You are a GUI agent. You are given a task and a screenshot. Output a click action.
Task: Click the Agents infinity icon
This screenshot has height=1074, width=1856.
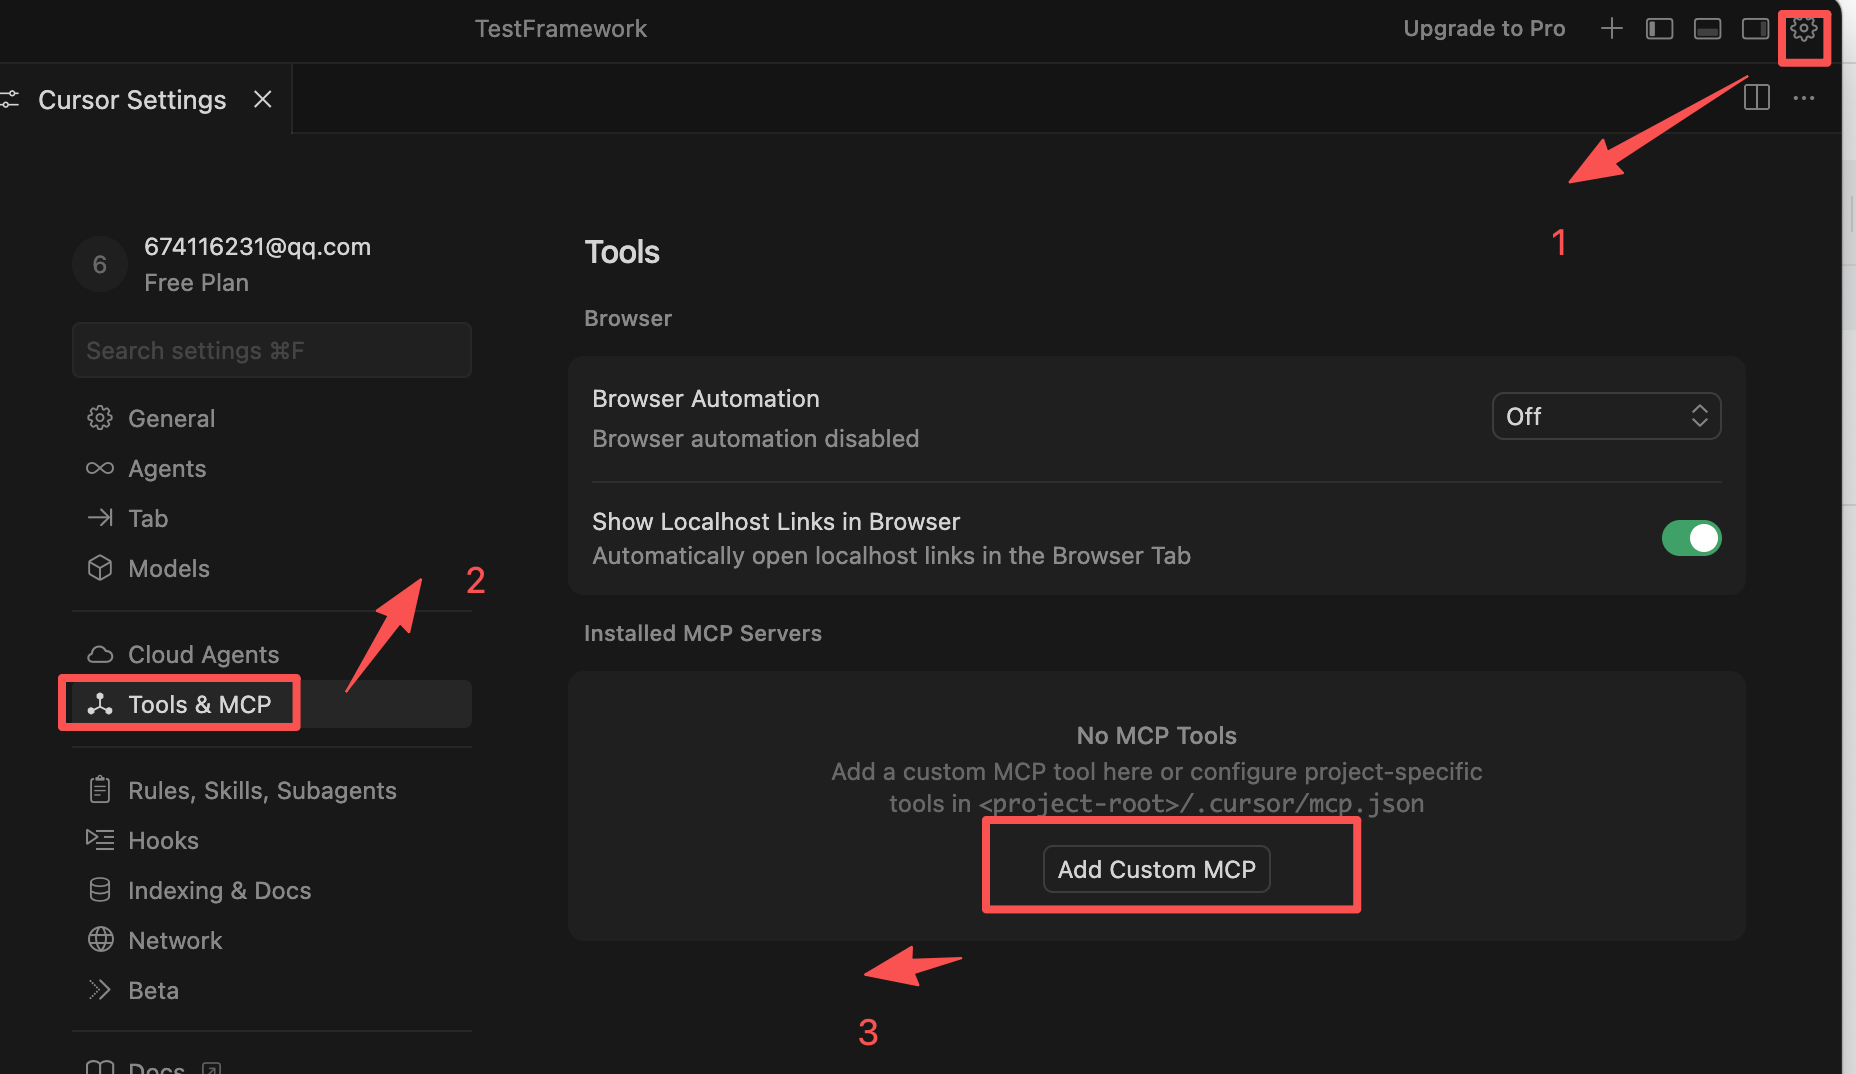coord(100,468)
